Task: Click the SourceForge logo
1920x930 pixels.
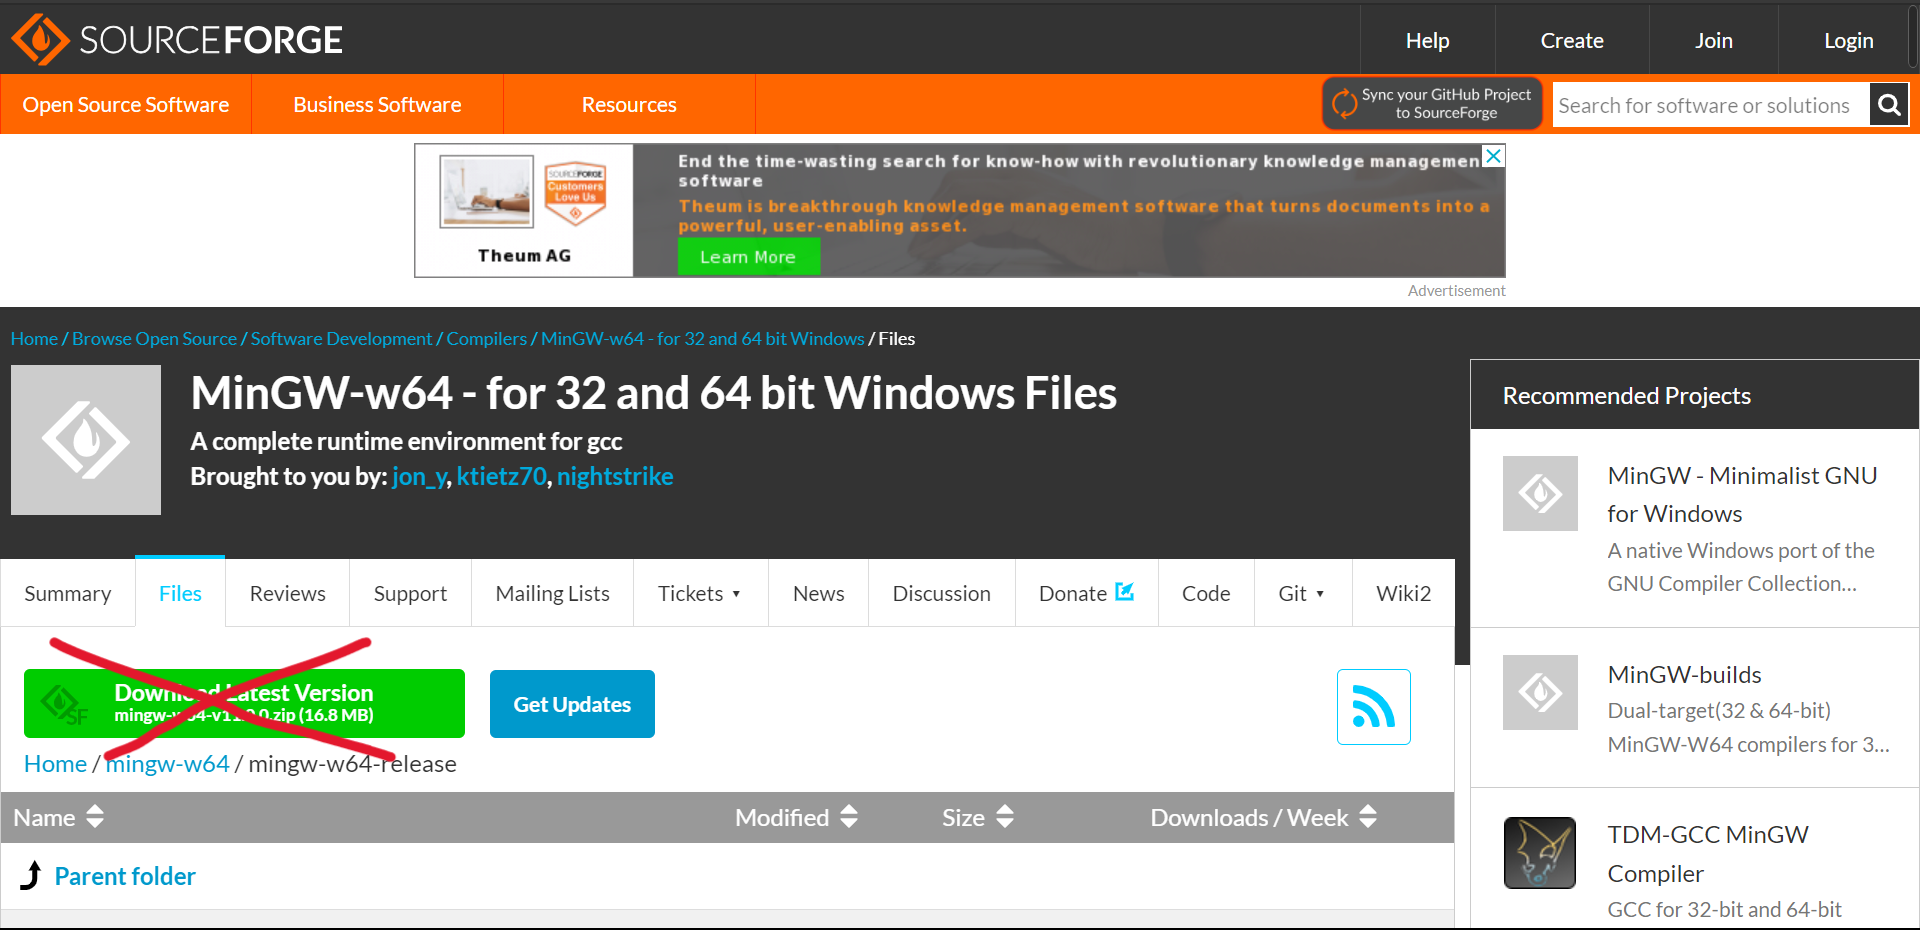Action: point(176,40)
